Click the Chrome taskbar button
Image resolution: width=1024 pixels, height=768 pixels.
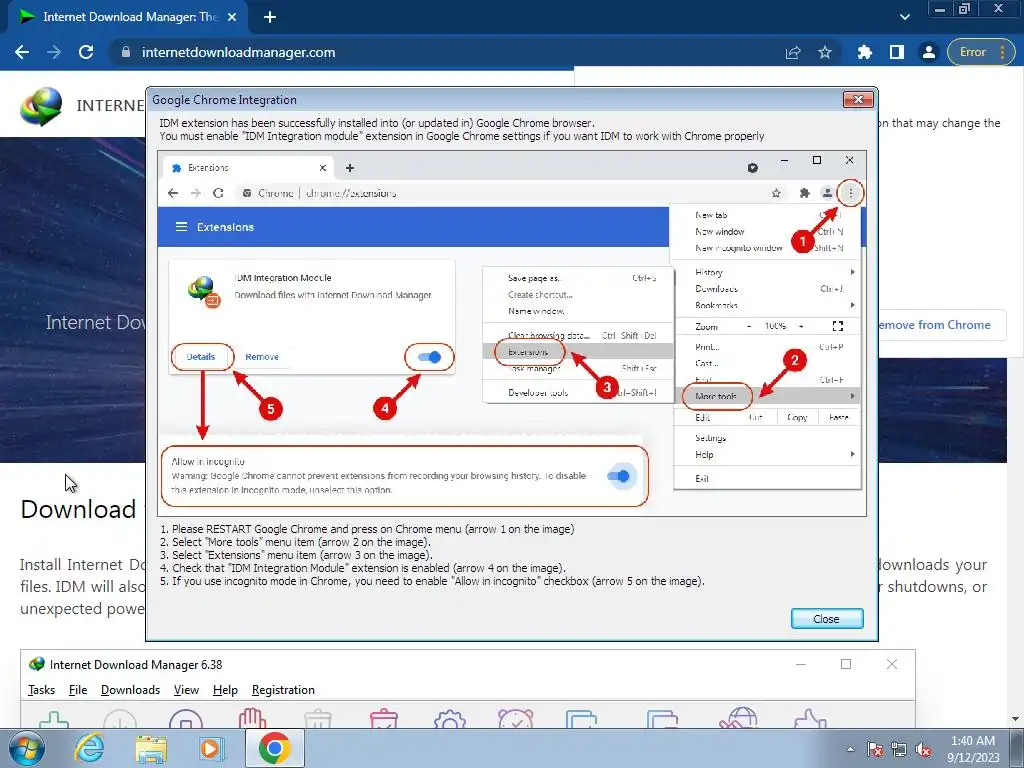tap(274, 748)
